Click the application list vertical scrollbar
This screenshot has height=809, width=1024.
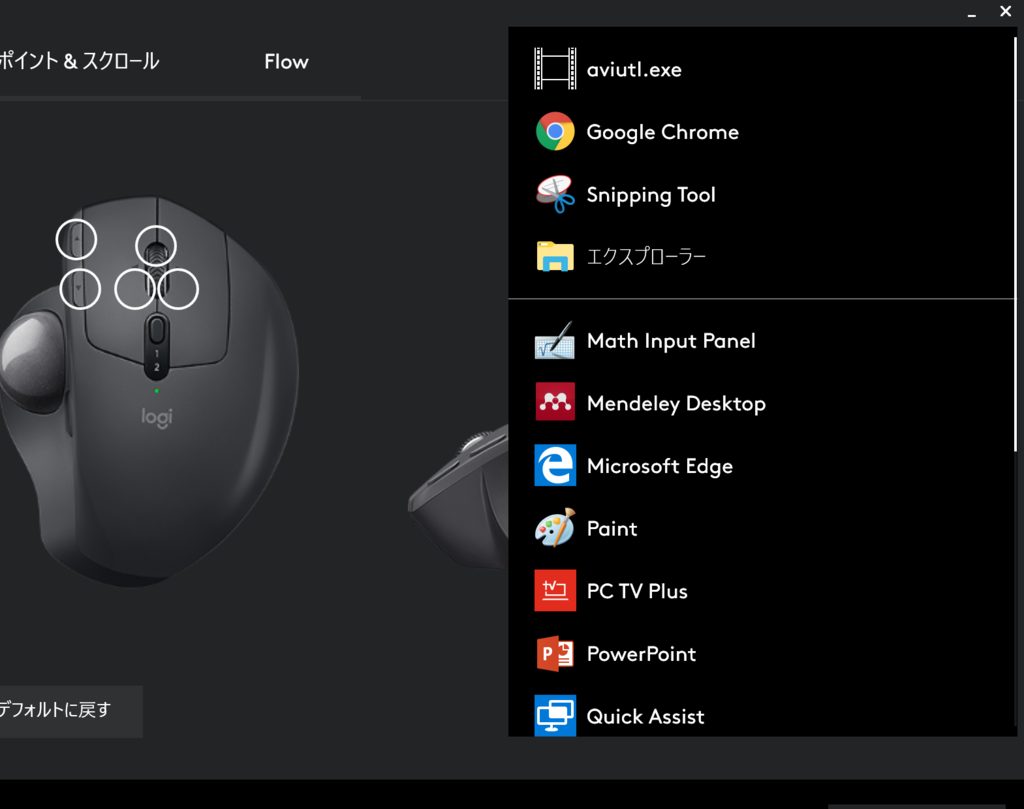[1016, 244]
